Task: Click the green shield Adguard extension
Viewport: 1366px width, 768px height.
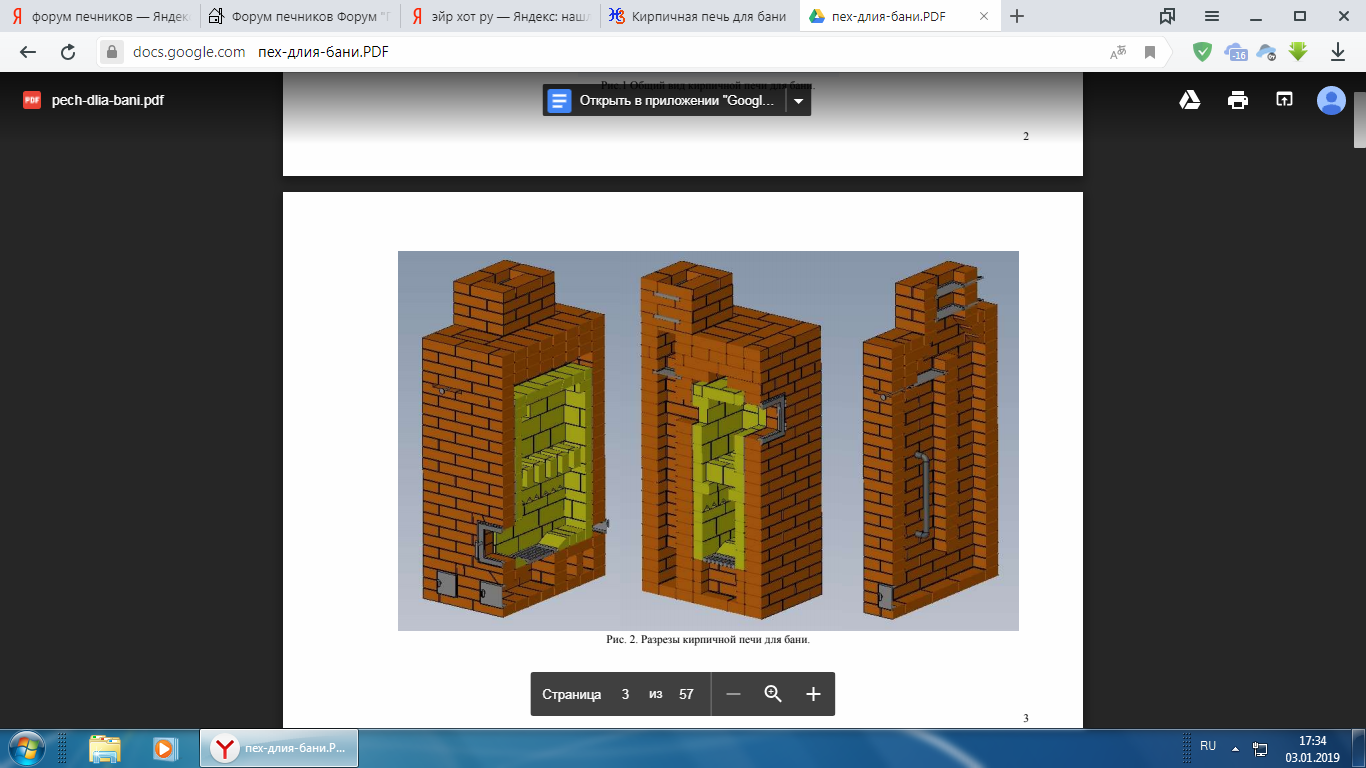Action: (1202, 52)
